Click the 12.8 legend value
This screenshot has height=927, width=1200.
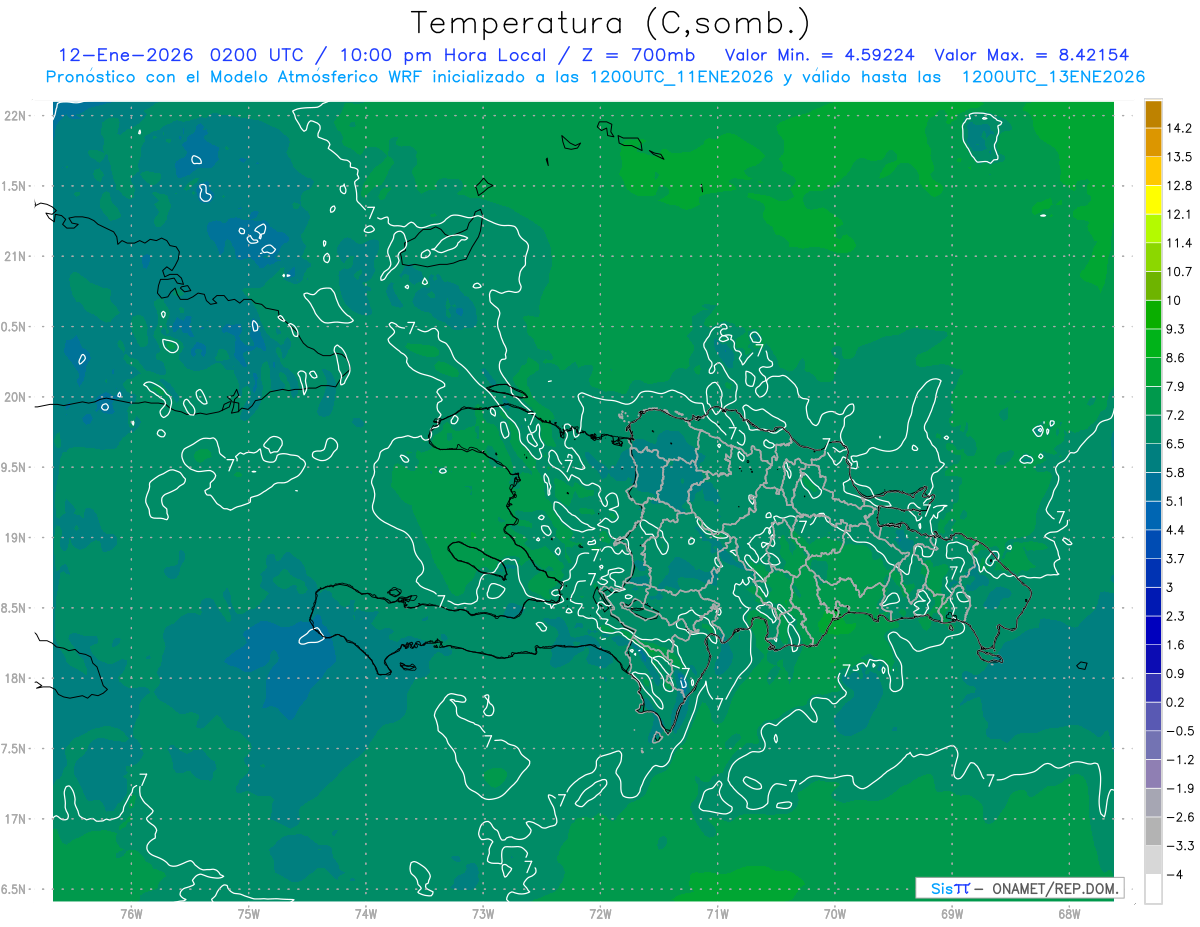[1179, 186]
